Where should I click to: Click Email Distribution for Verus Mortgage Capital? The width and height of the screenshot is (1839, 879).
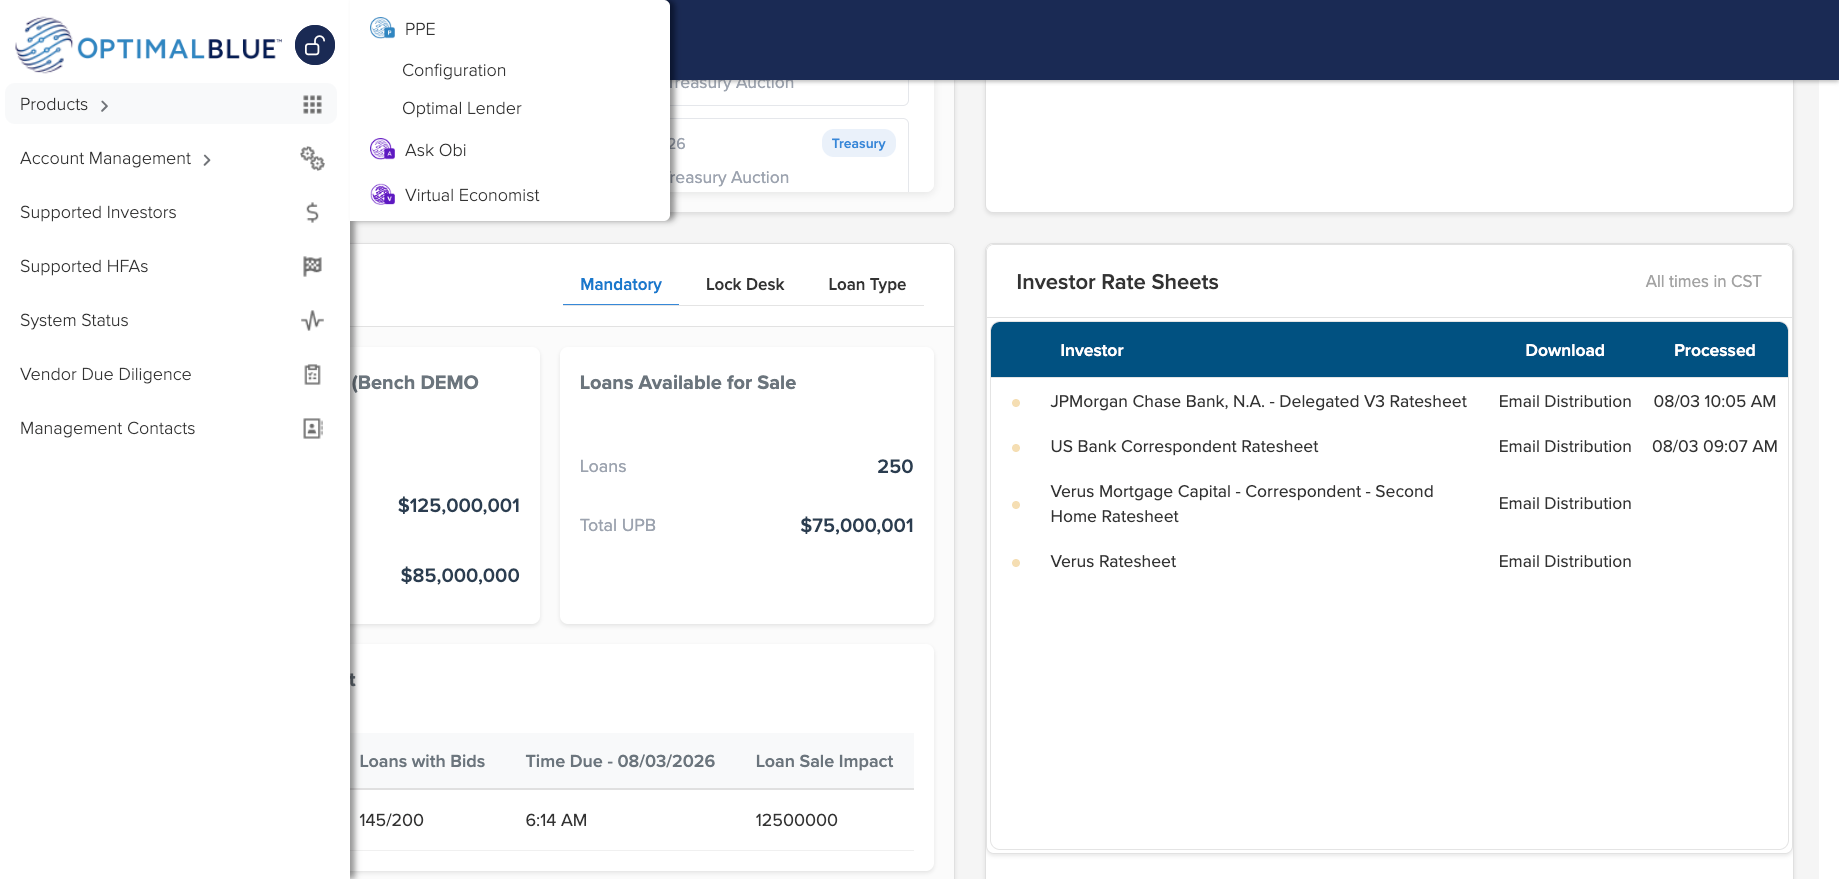pos(1565,503)
